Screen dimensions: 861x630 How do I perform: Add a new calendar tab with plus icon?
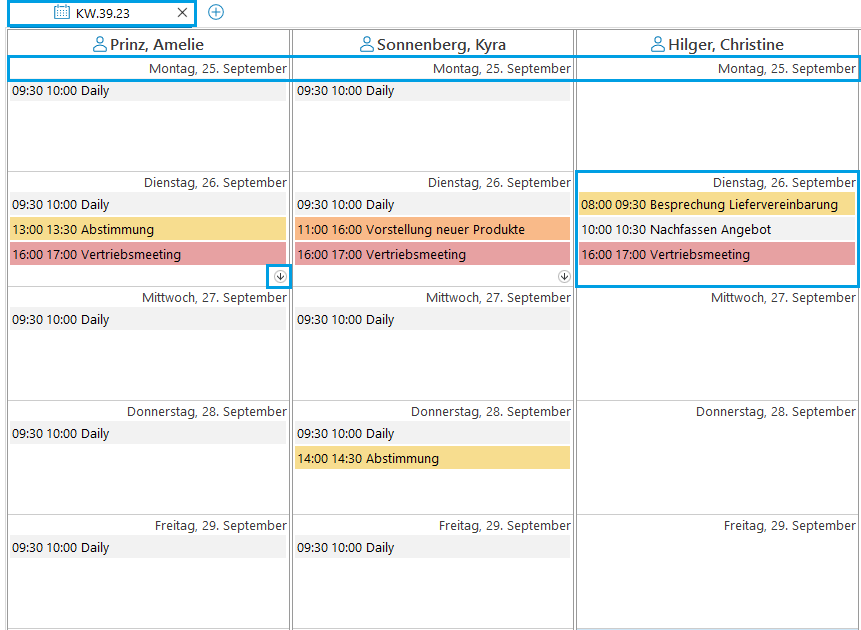(216, 13)
